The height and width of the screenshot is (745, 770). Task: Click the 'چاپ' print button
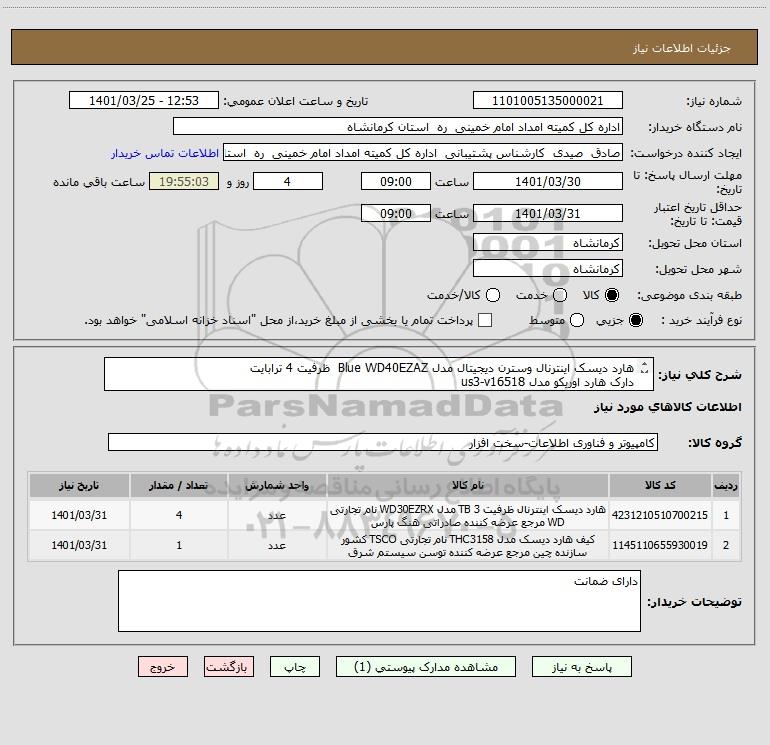coord(295,666)
